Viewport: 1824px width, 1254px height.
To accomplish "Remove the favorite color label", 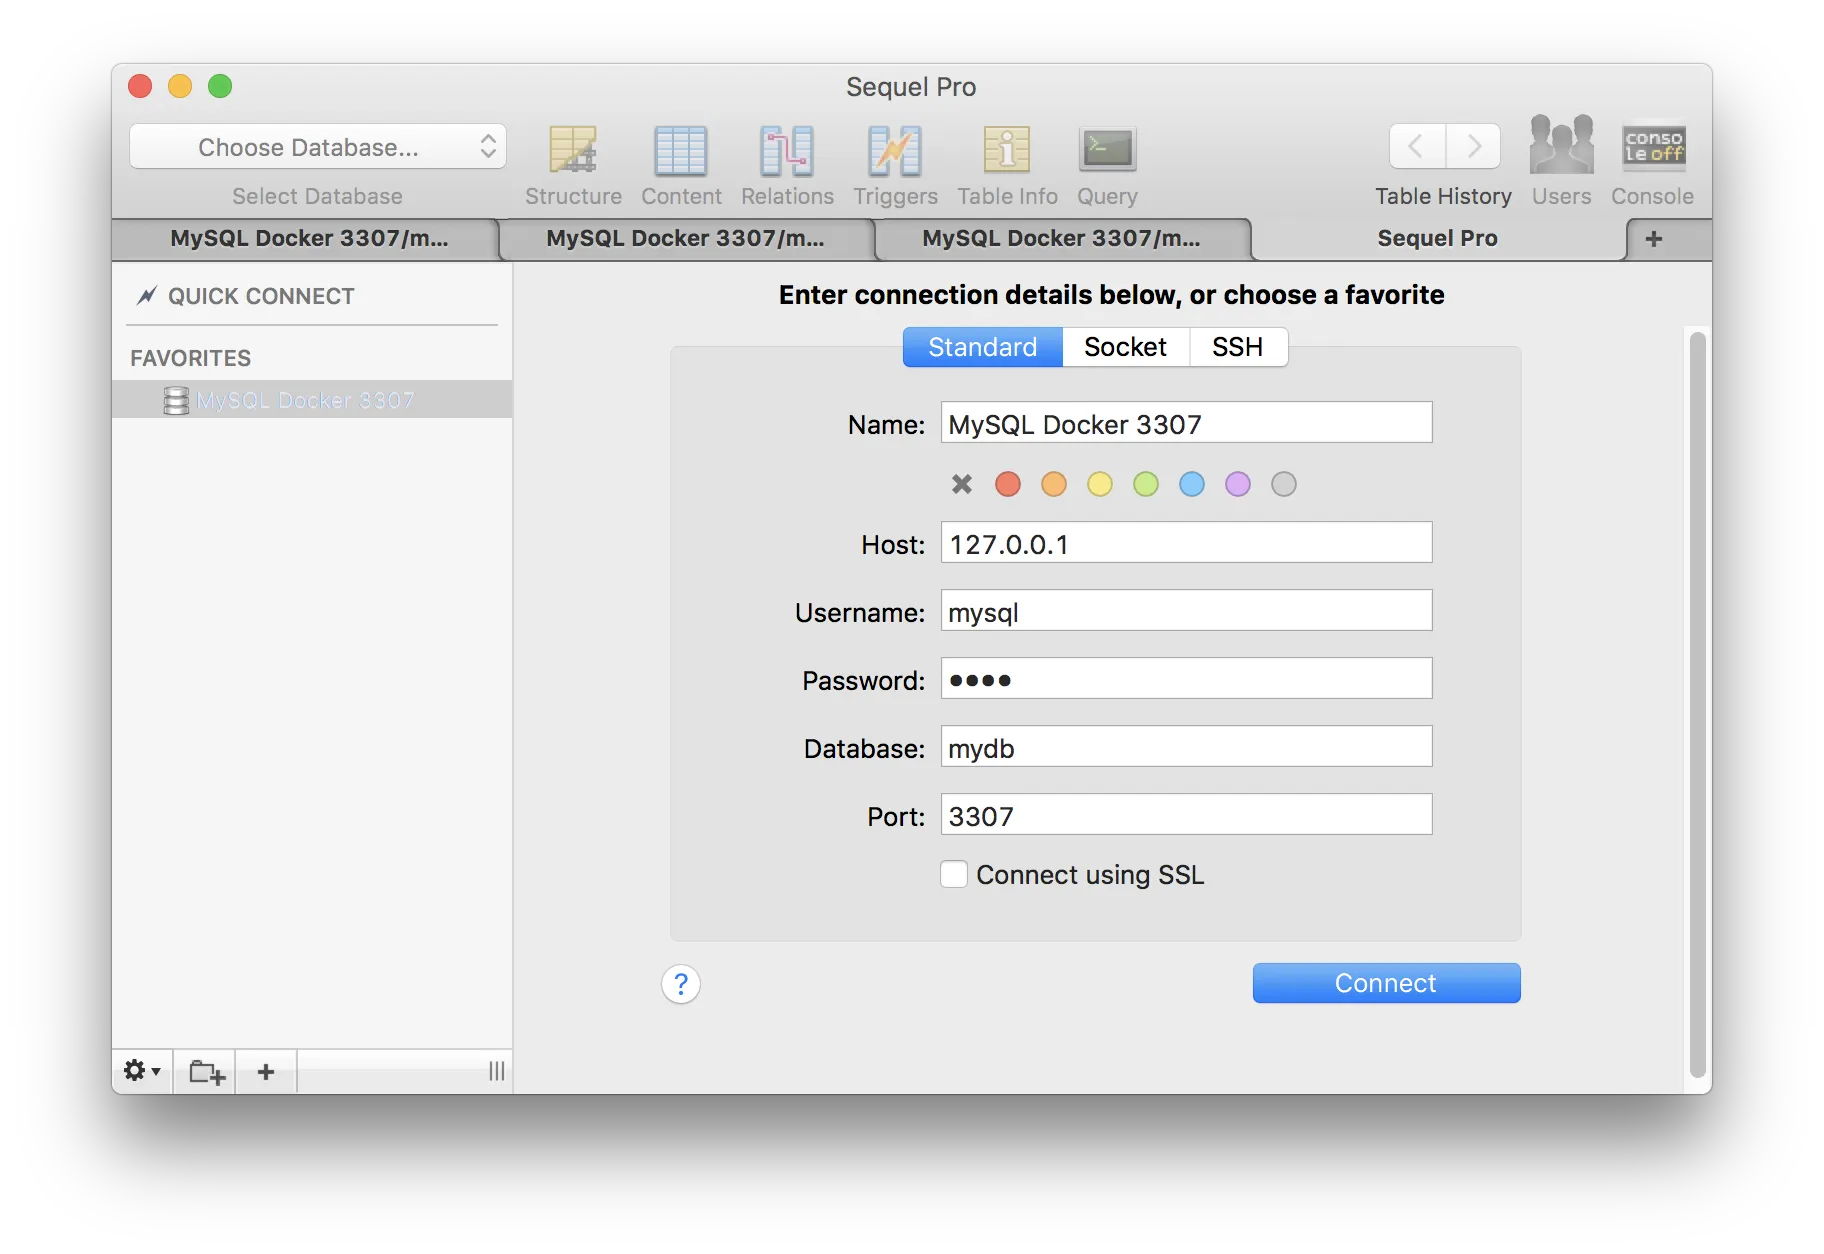I will (962, 484).
